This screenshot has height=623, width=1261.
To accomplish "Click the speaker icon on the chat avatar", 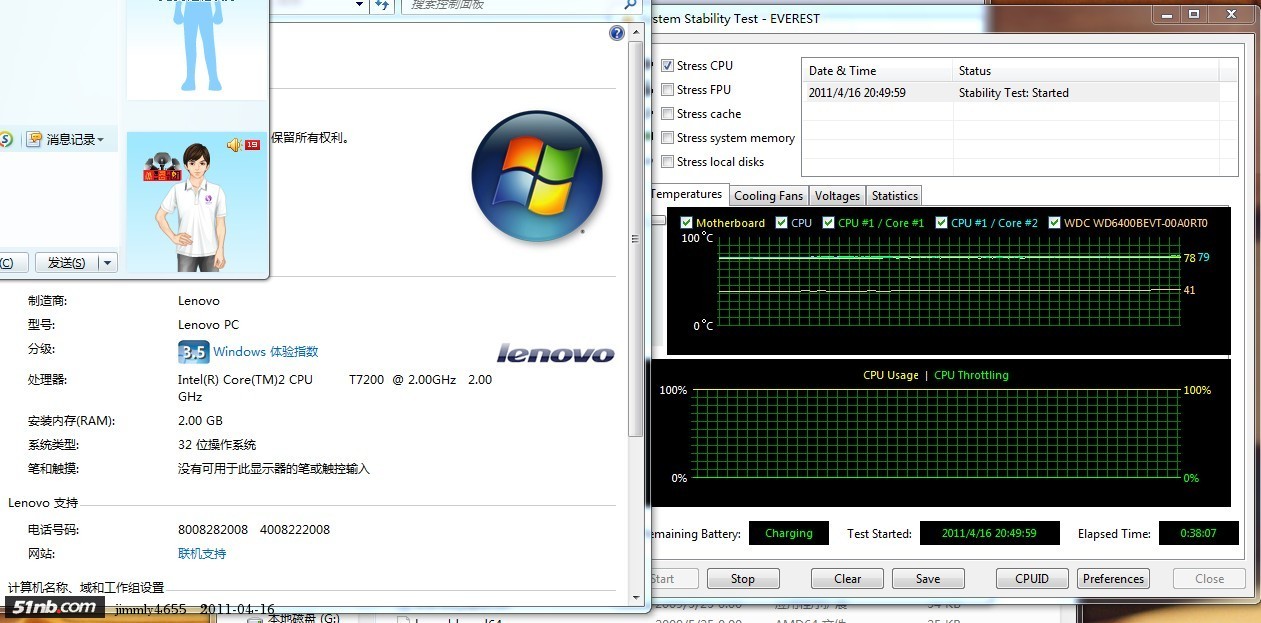I will pyautogui.click(x=235, y=145).
